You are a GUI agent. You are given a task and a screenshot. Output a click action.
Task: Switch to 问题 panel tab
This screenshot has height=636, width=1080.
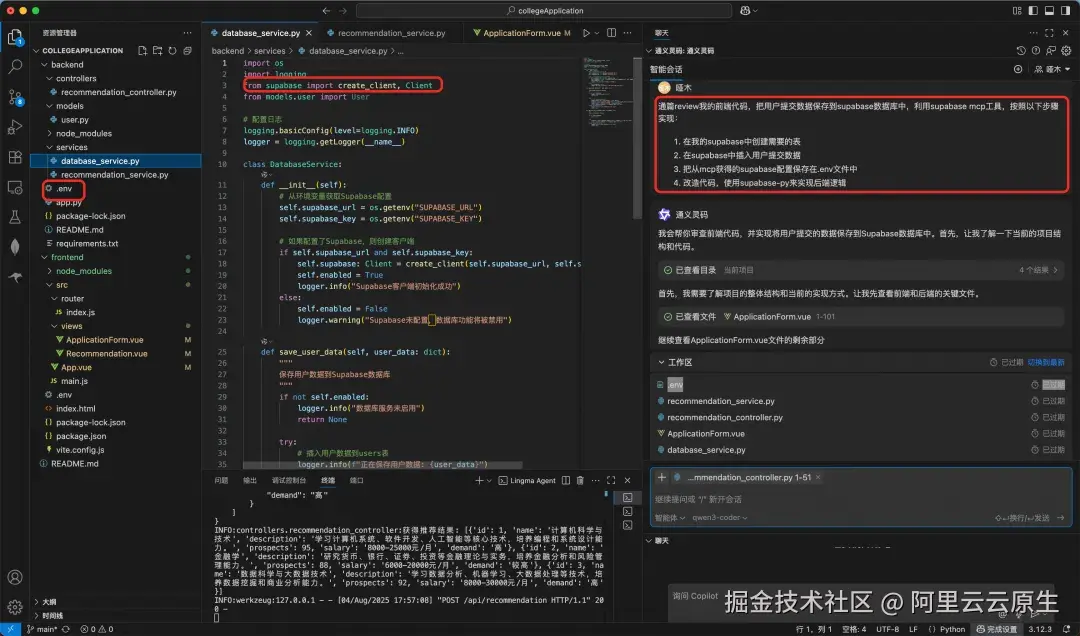click(x=221, y=480)
